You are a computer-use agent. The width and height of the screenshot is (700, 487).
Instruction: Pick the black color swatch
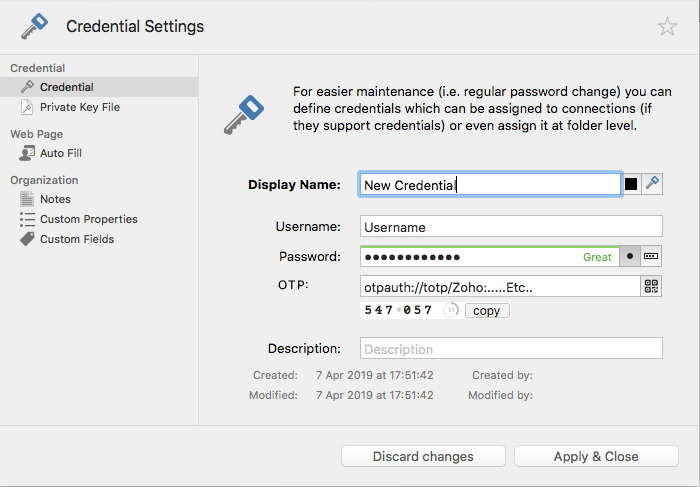(631, 184)
